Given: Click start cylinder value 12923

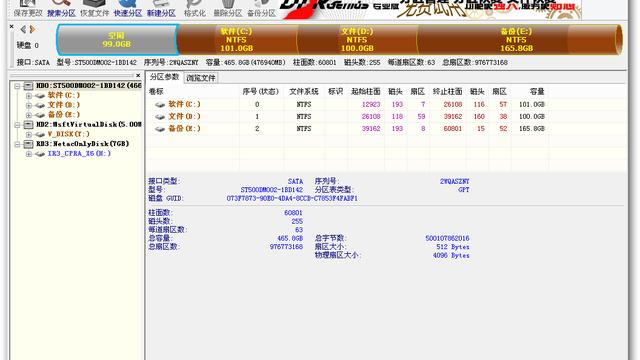Looking at the screenshot, I should pos(371,104).
